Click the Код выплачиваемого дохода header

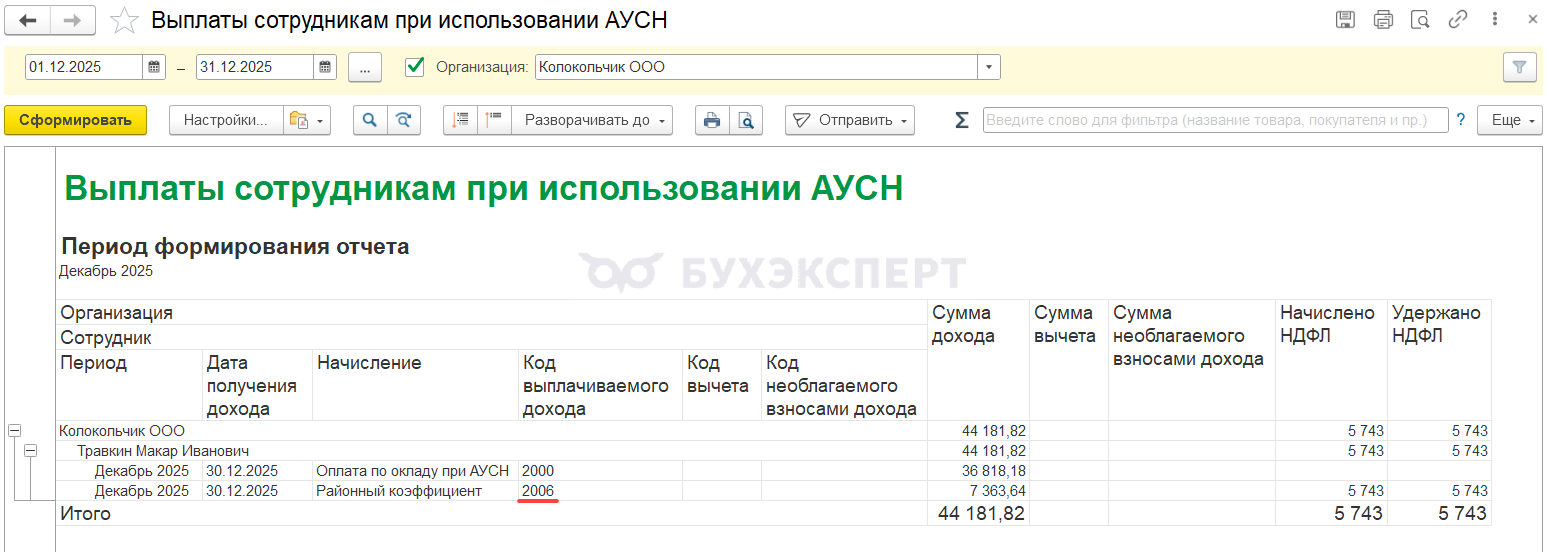[600, 385]
